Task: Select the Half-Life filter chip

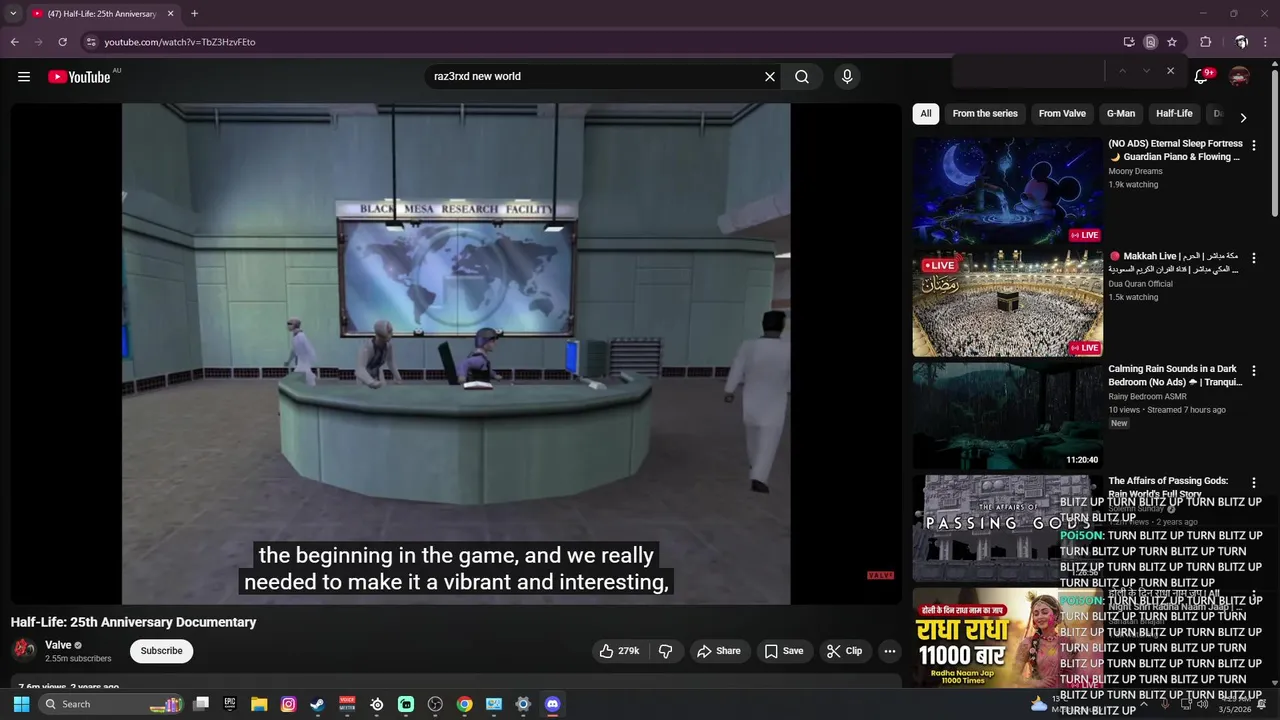Action: tap(1174, 114)
